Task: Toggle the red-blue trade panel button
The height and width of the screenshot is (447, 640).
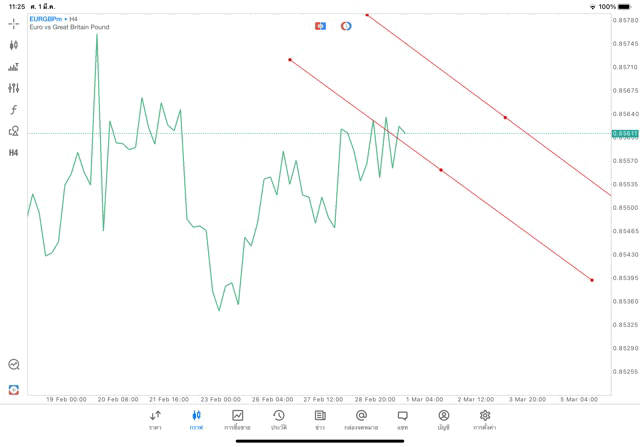Action: [320, 26]
